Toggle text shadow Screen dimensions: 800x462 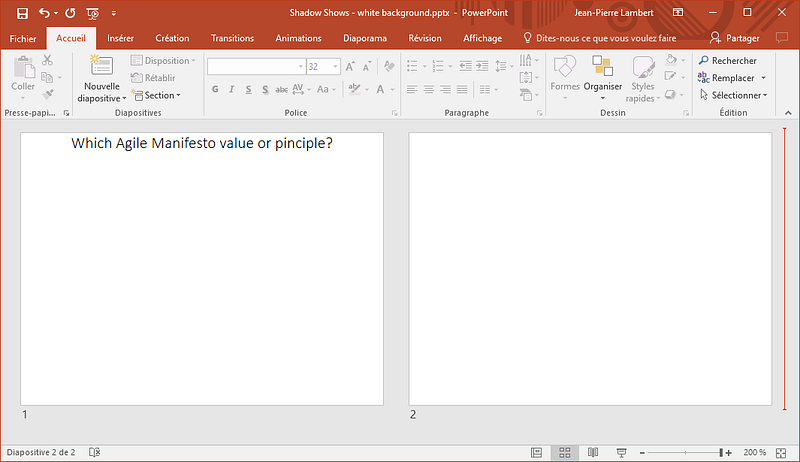[x=265, y=90]
